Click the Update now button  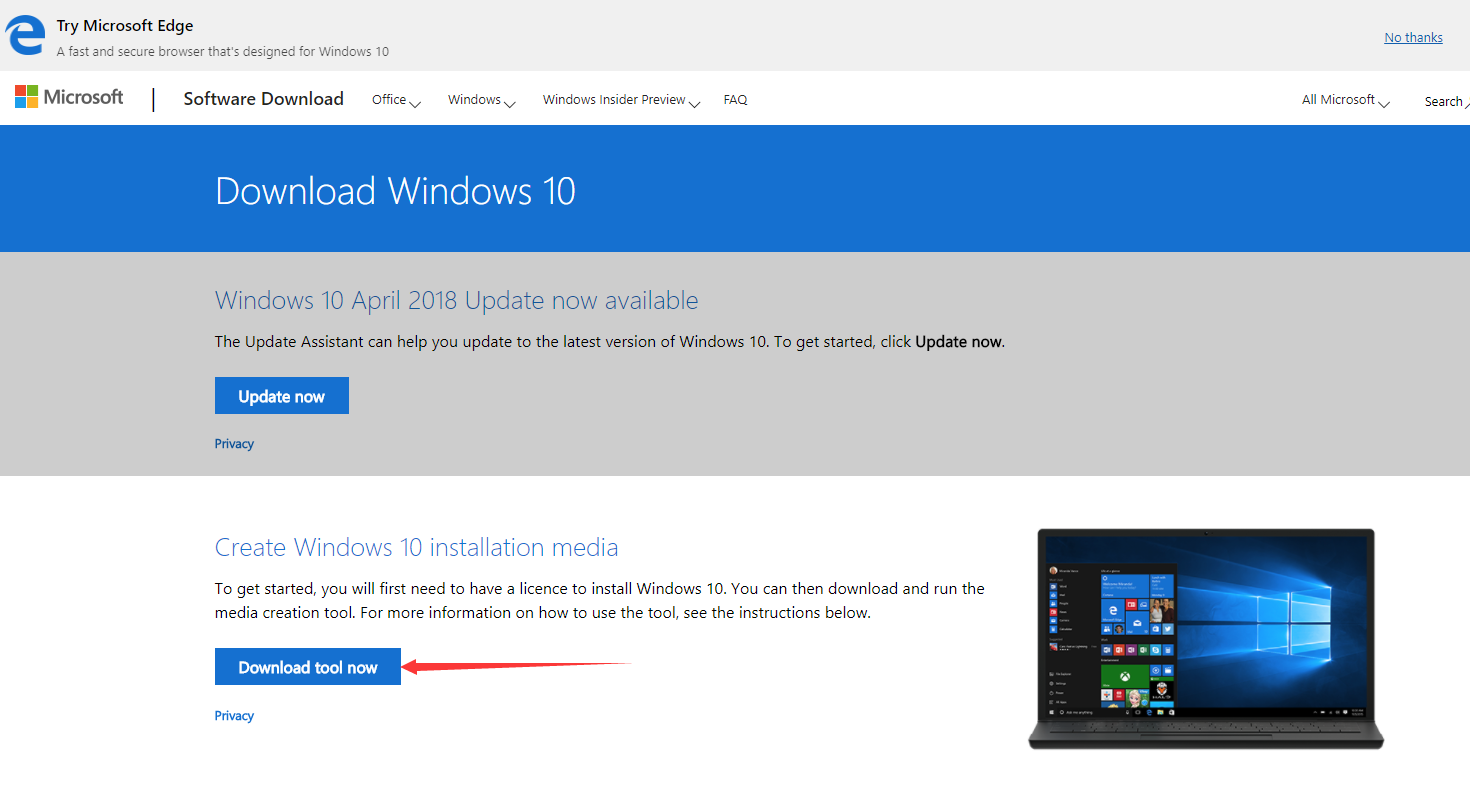(282, 396)
